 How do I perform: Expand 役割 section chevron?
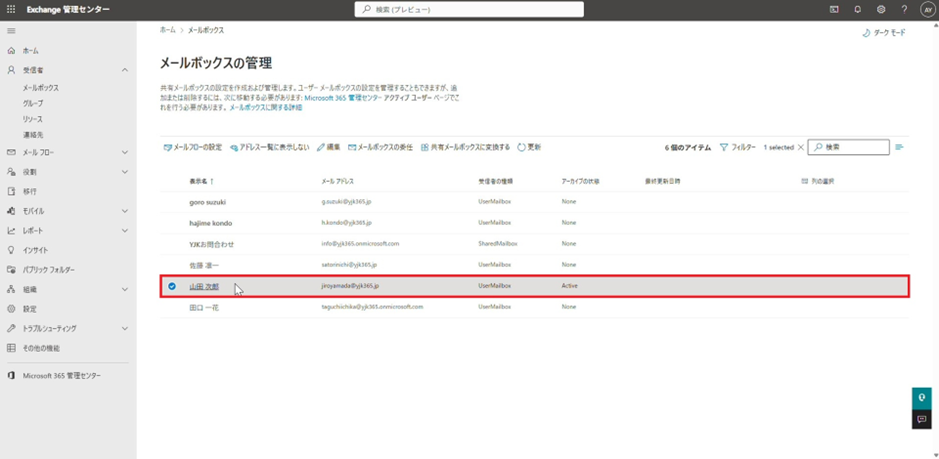[x=125, y=172]
